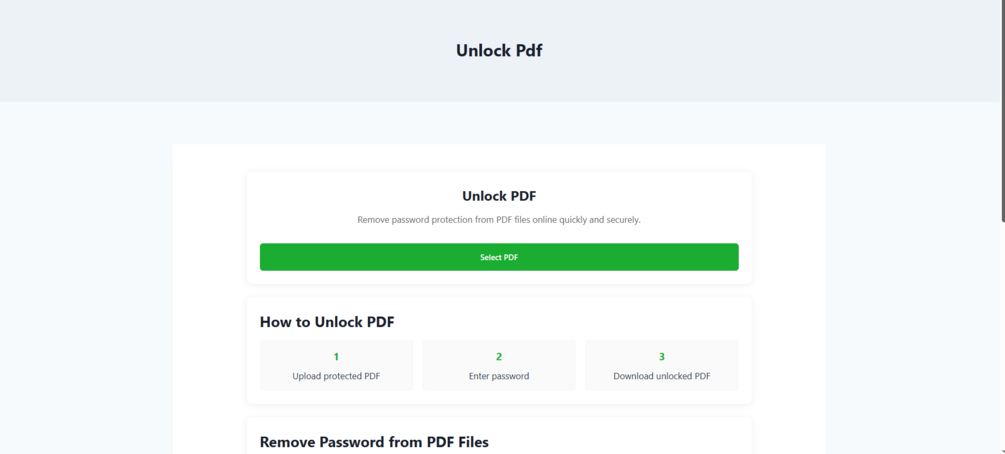
Task: Click the Unlock Pdf page title in the banner
Action: pyautogui.click(x=499, y=51)
